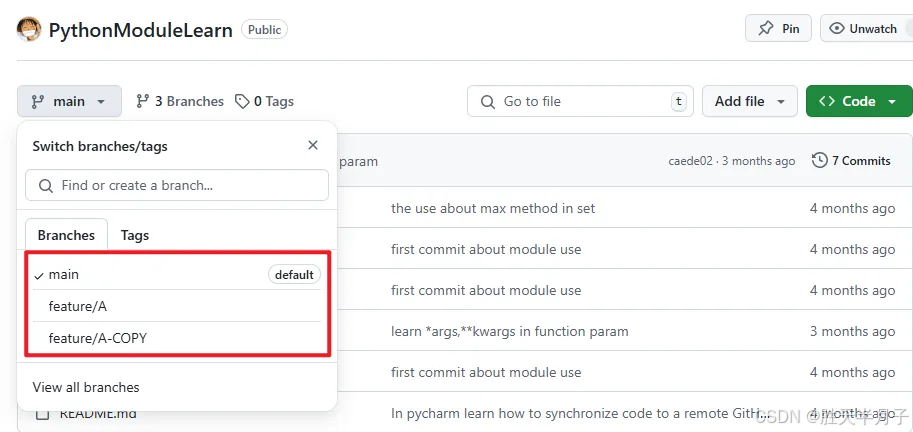Open the green Code dropdown button
This screenshot has width=913, height=432.
coord(859,101)
